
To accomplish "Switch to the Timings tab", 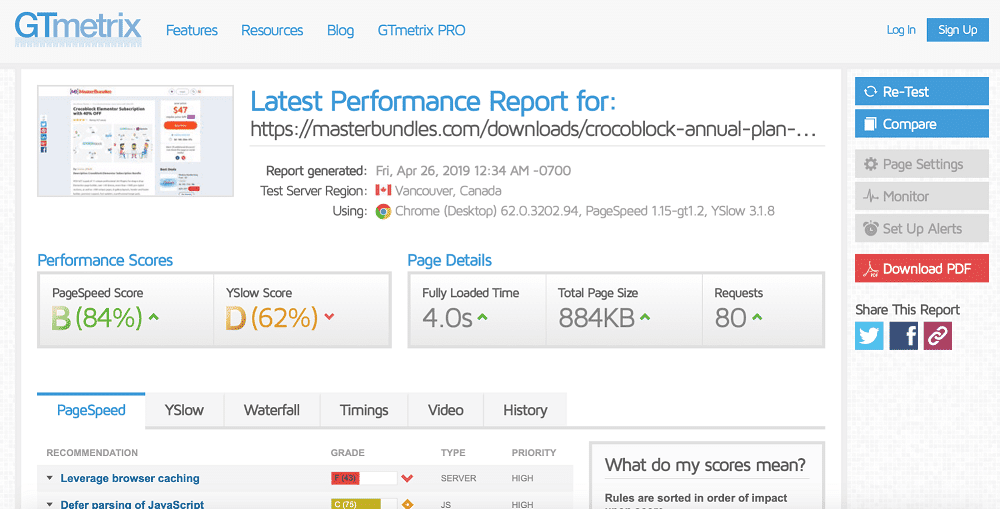I will [x=364, y=410].
